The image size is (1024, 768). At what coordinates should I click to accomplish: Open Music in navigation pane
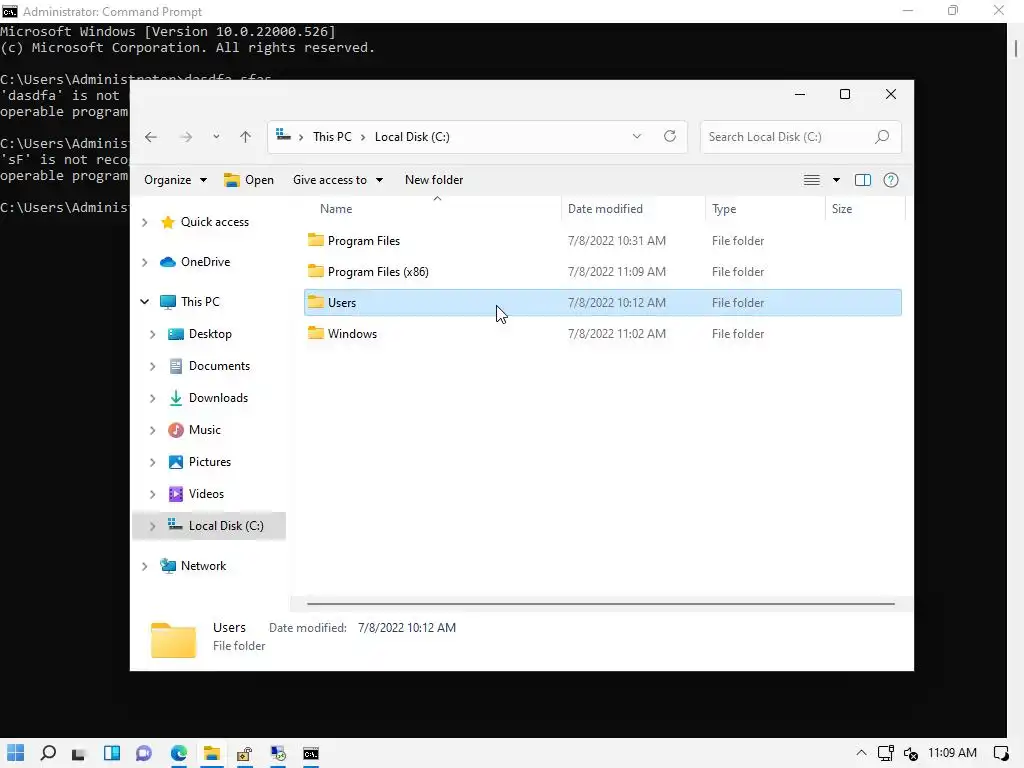pos(204,430)
